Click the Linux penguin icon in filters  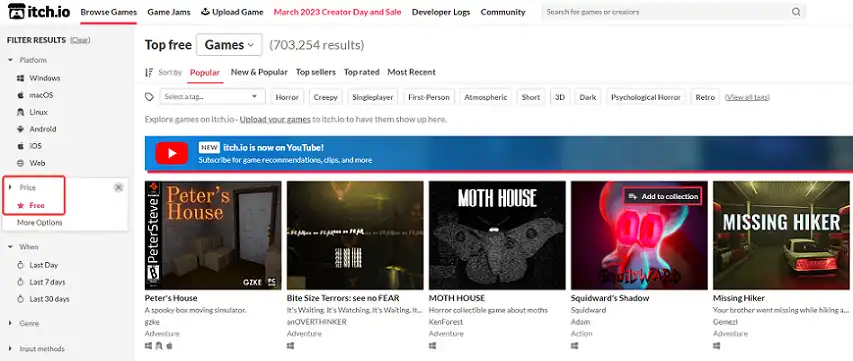pos(20,112)
